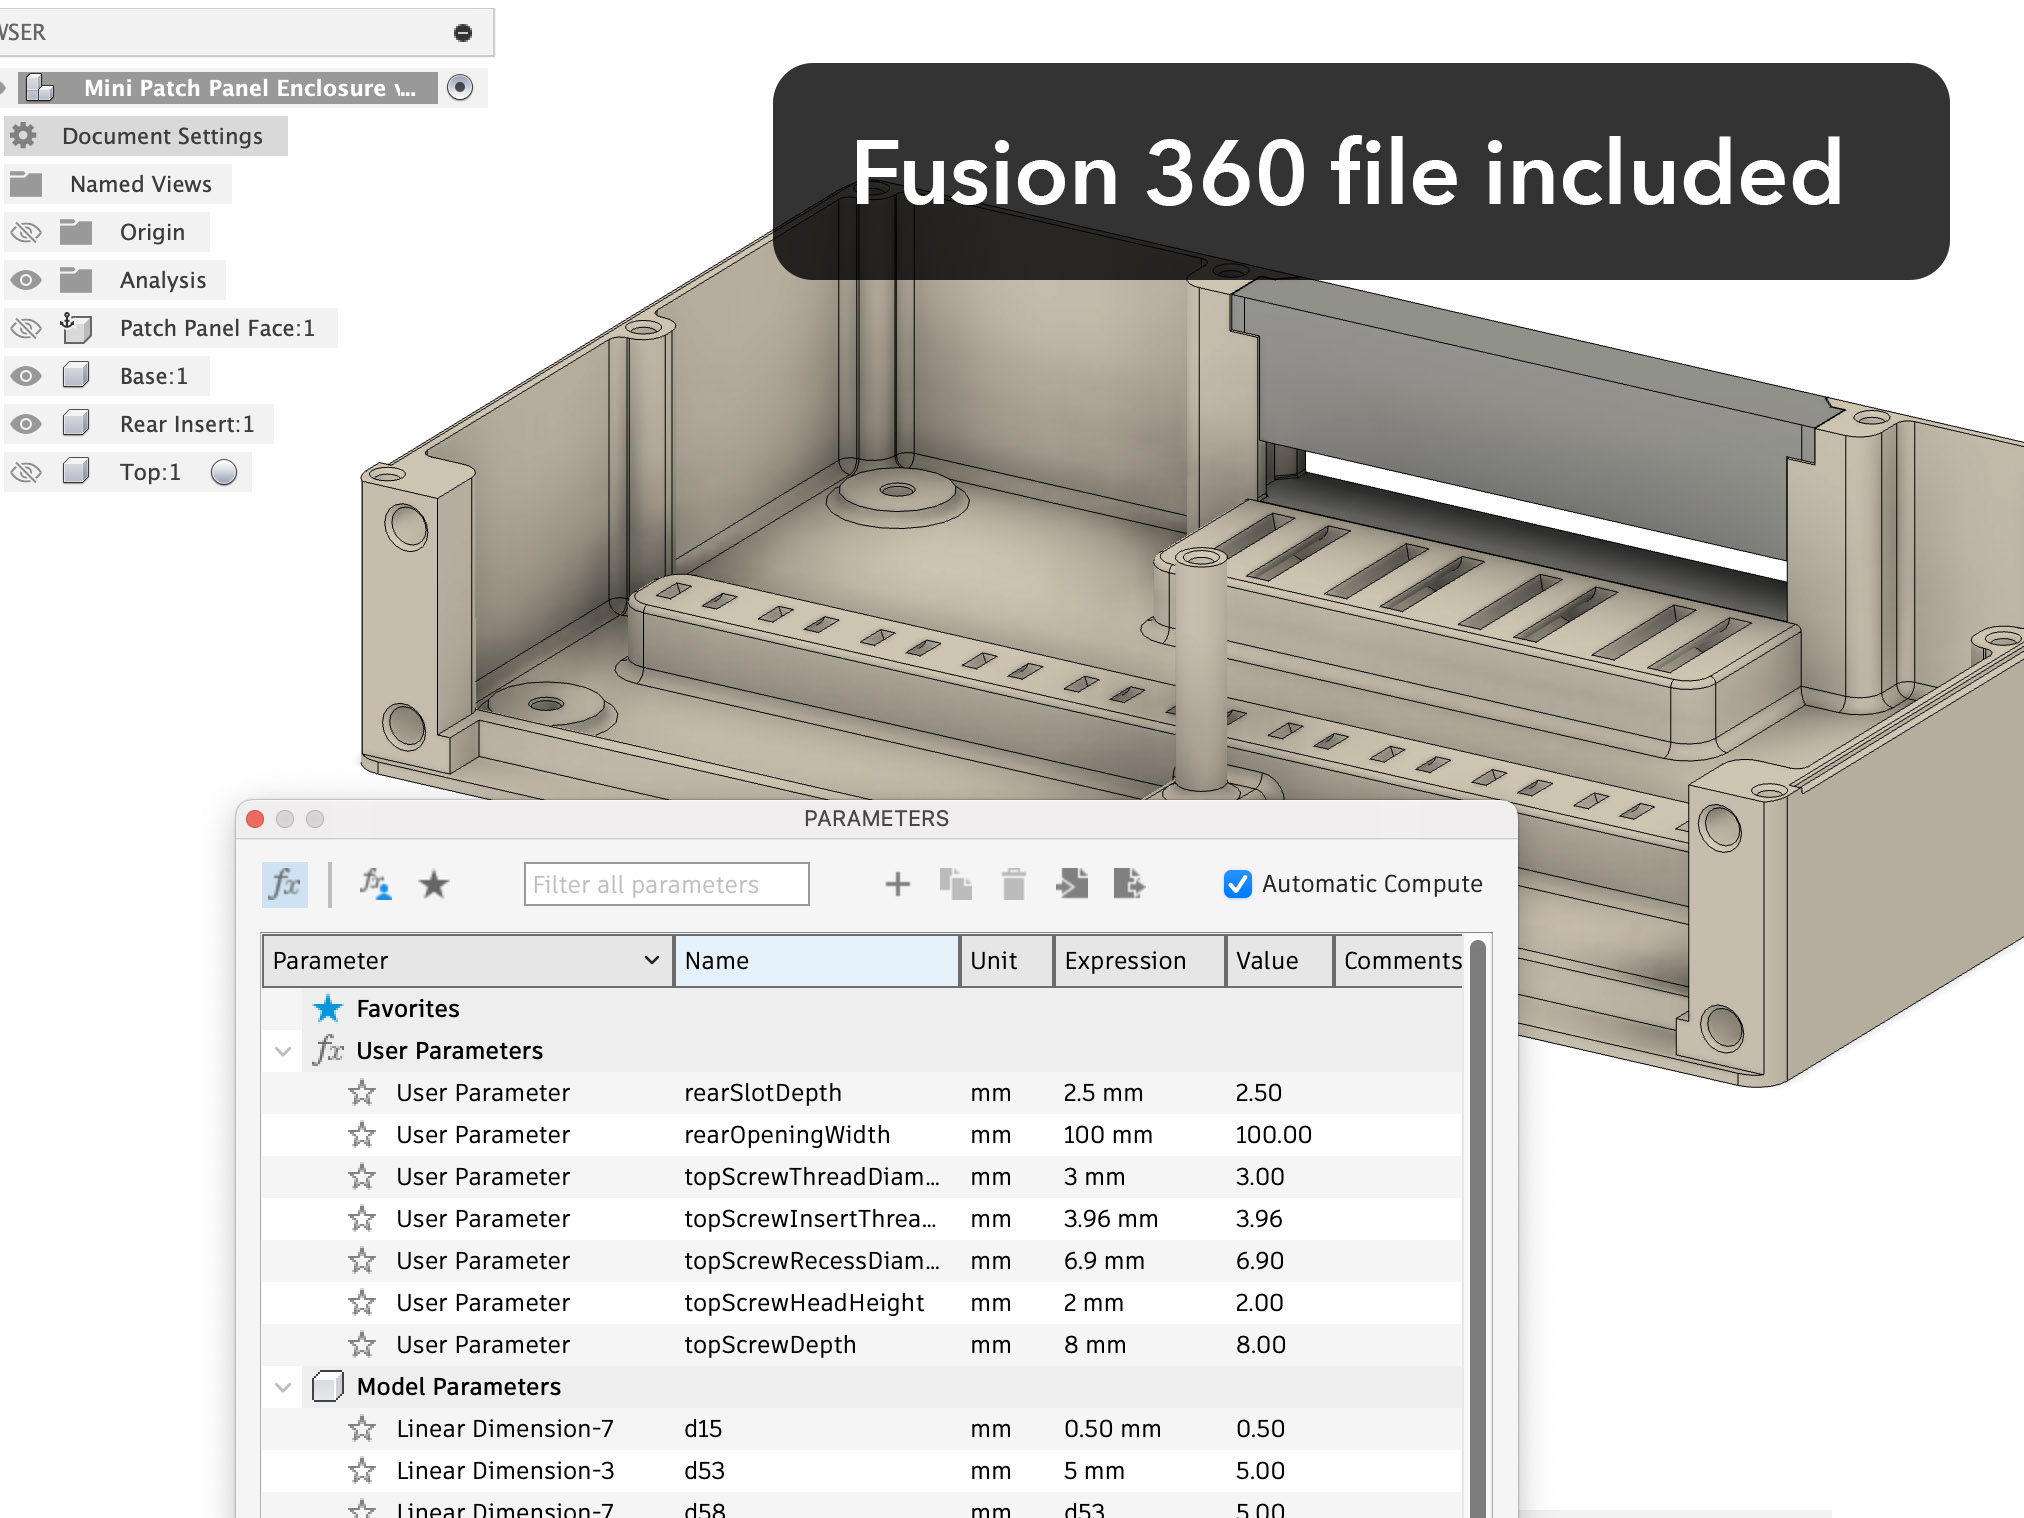Collapse the User Parameters group
Image resolution: width=2024 pixels, height=1518 pixels.
(x=283, y=1051)
